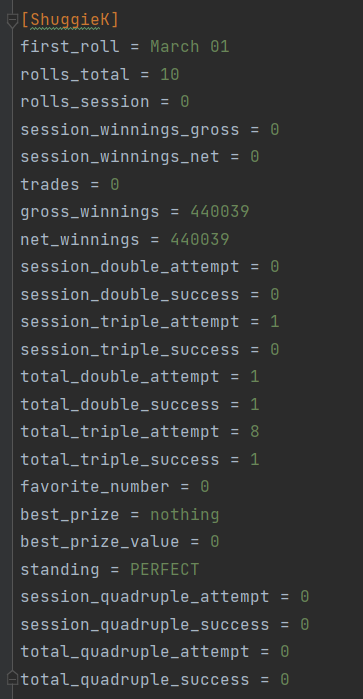Click the first_roll value March 01
The width and height of the screenshot is (363, 699).
(x=190, y=47)
